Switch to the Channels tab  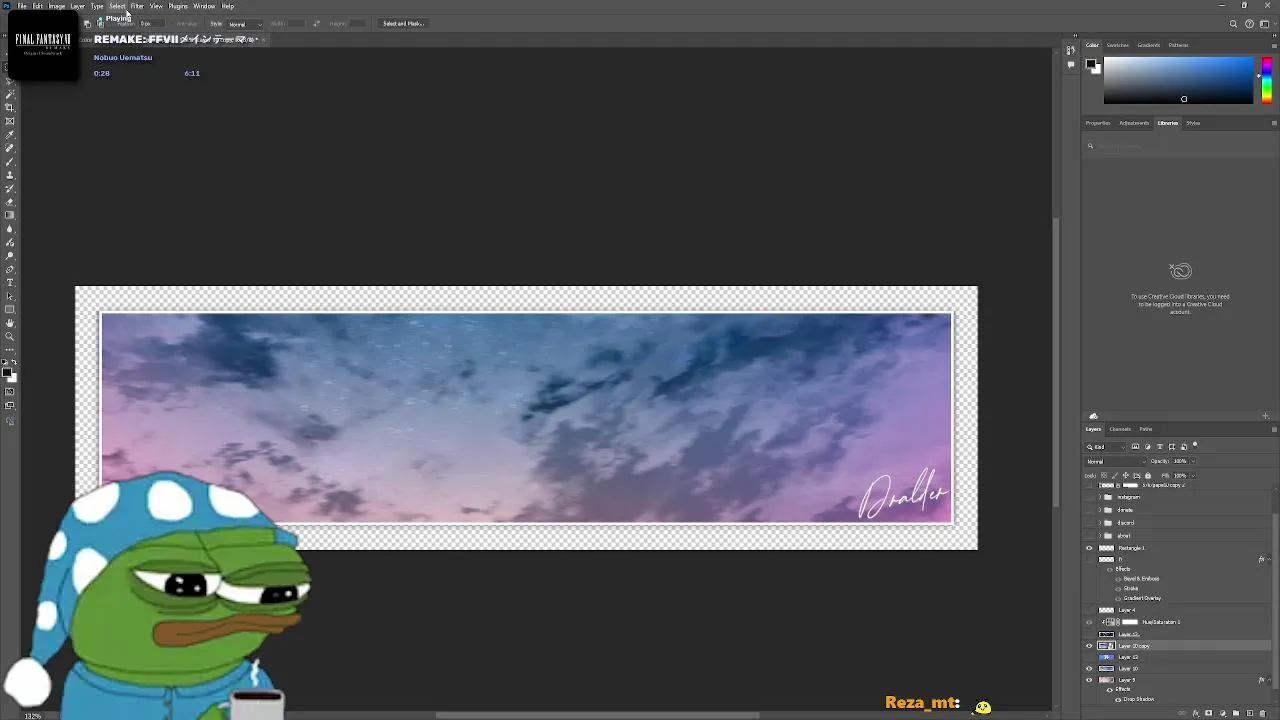1120,429
